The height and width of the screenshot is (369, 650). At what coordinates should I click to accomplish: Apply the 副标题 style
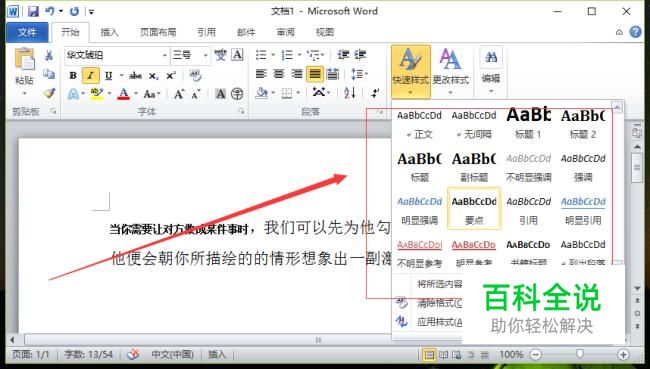pyautogui.click(x=474, y=166)
